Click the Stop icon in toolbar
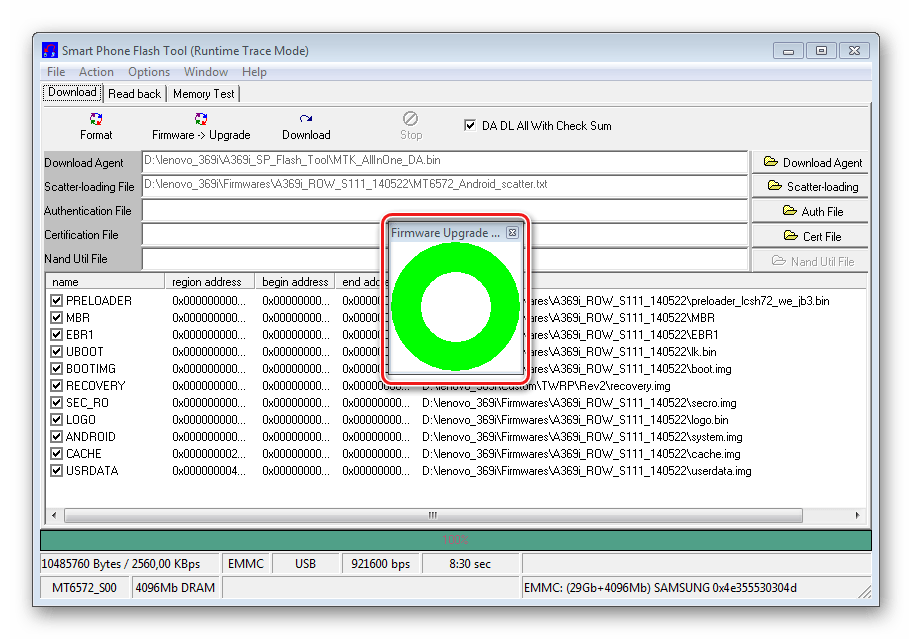This screenshot has height=639, width=912. (411, 119)
